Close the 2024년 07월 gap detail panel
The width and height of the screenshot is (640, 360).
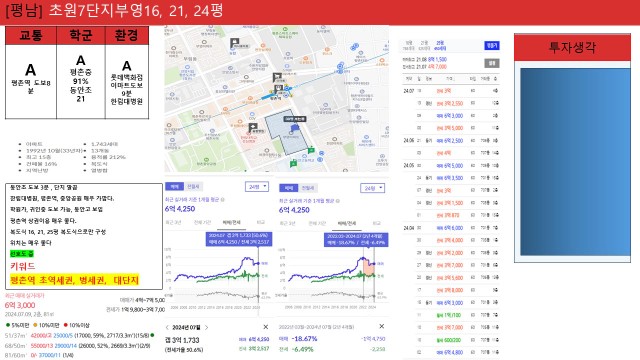pos(266,327)
